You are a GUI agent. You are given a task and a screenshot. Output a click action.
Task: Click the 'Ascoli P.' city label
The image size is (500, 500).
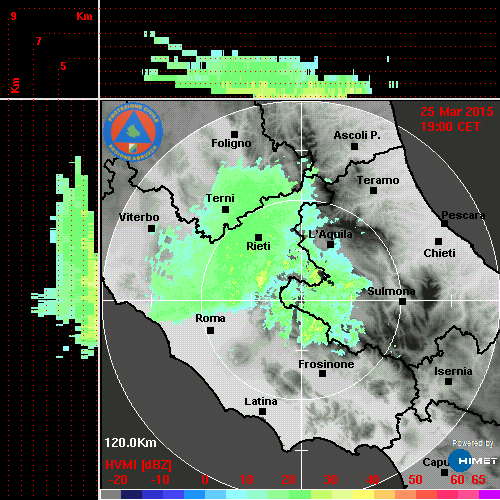click(357, 135)
